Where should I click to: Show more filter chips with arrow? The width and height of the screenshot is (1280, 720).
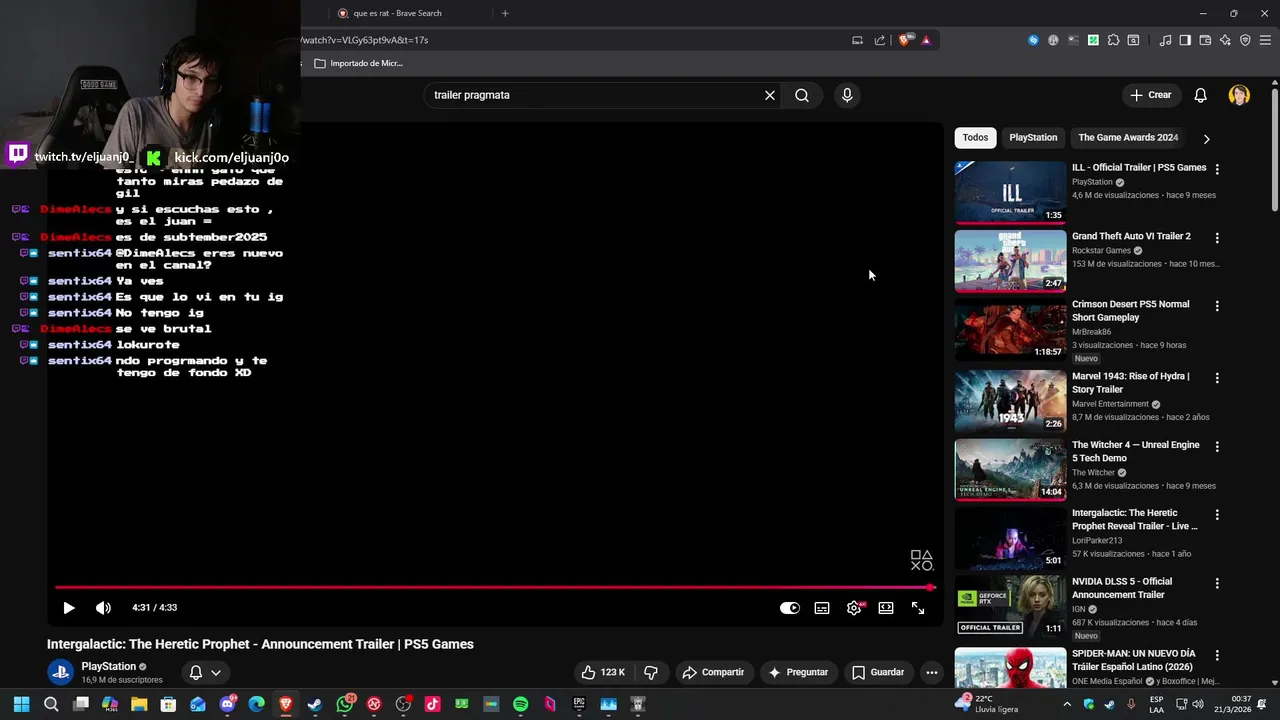(x=1206, y=139)
